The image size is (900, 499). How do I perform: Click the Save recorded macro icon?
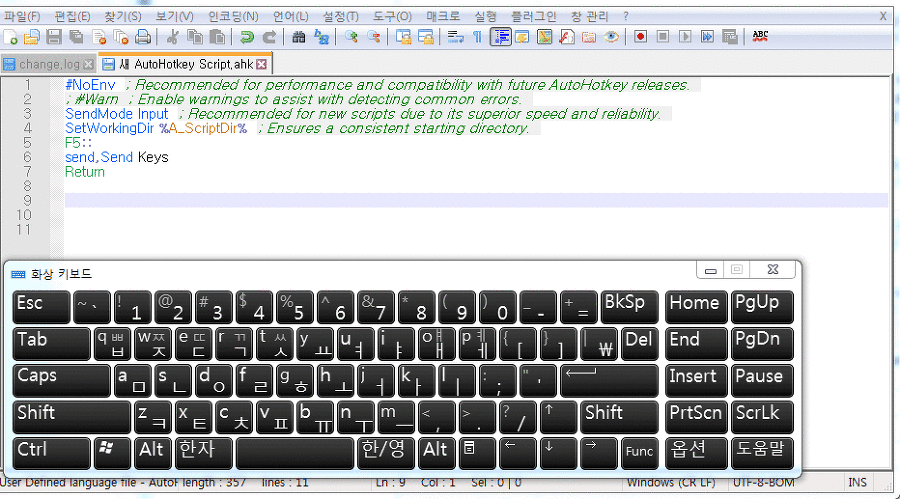[x=730, y=37]
